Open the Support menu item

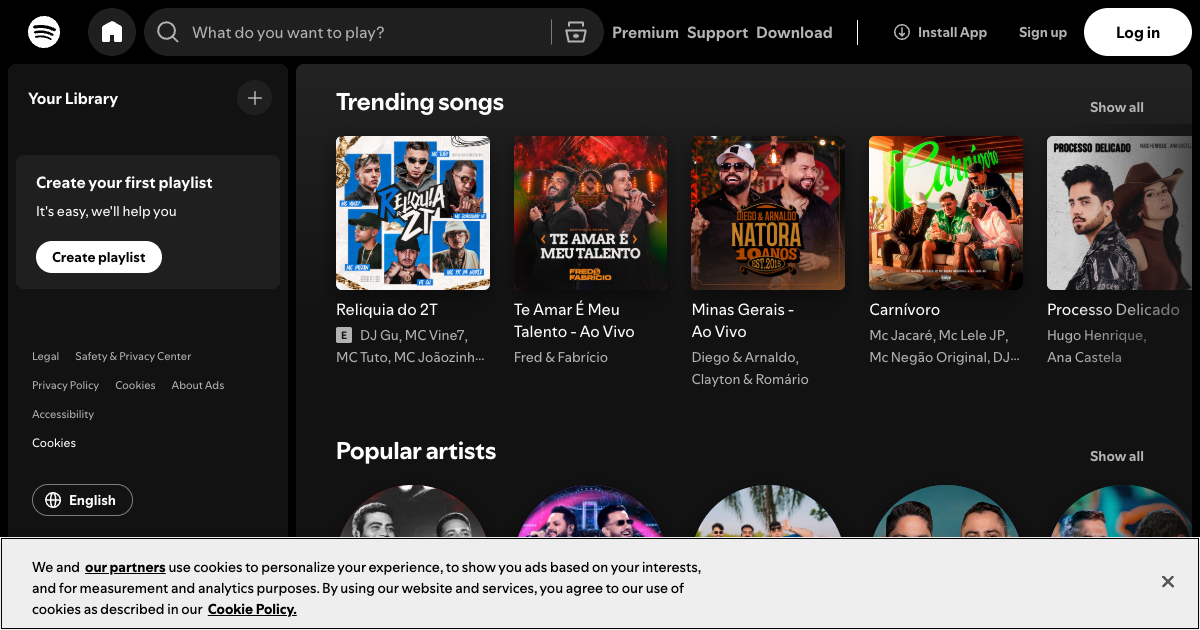(x=717, y=32)
